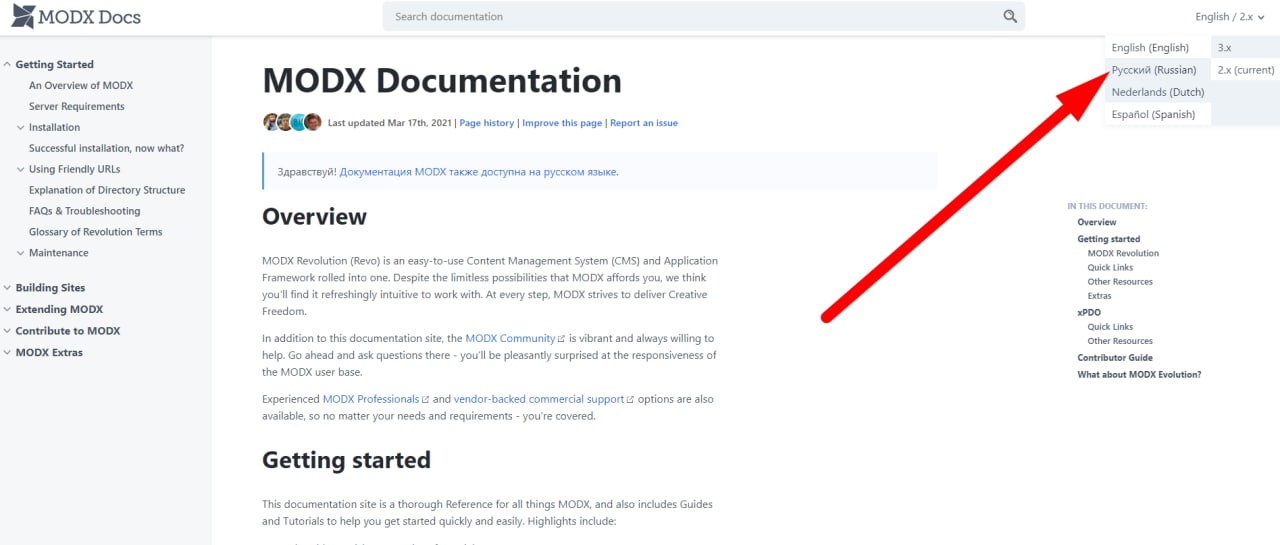
Task: Click the last contributor avatar
Action: click(313, 122)
